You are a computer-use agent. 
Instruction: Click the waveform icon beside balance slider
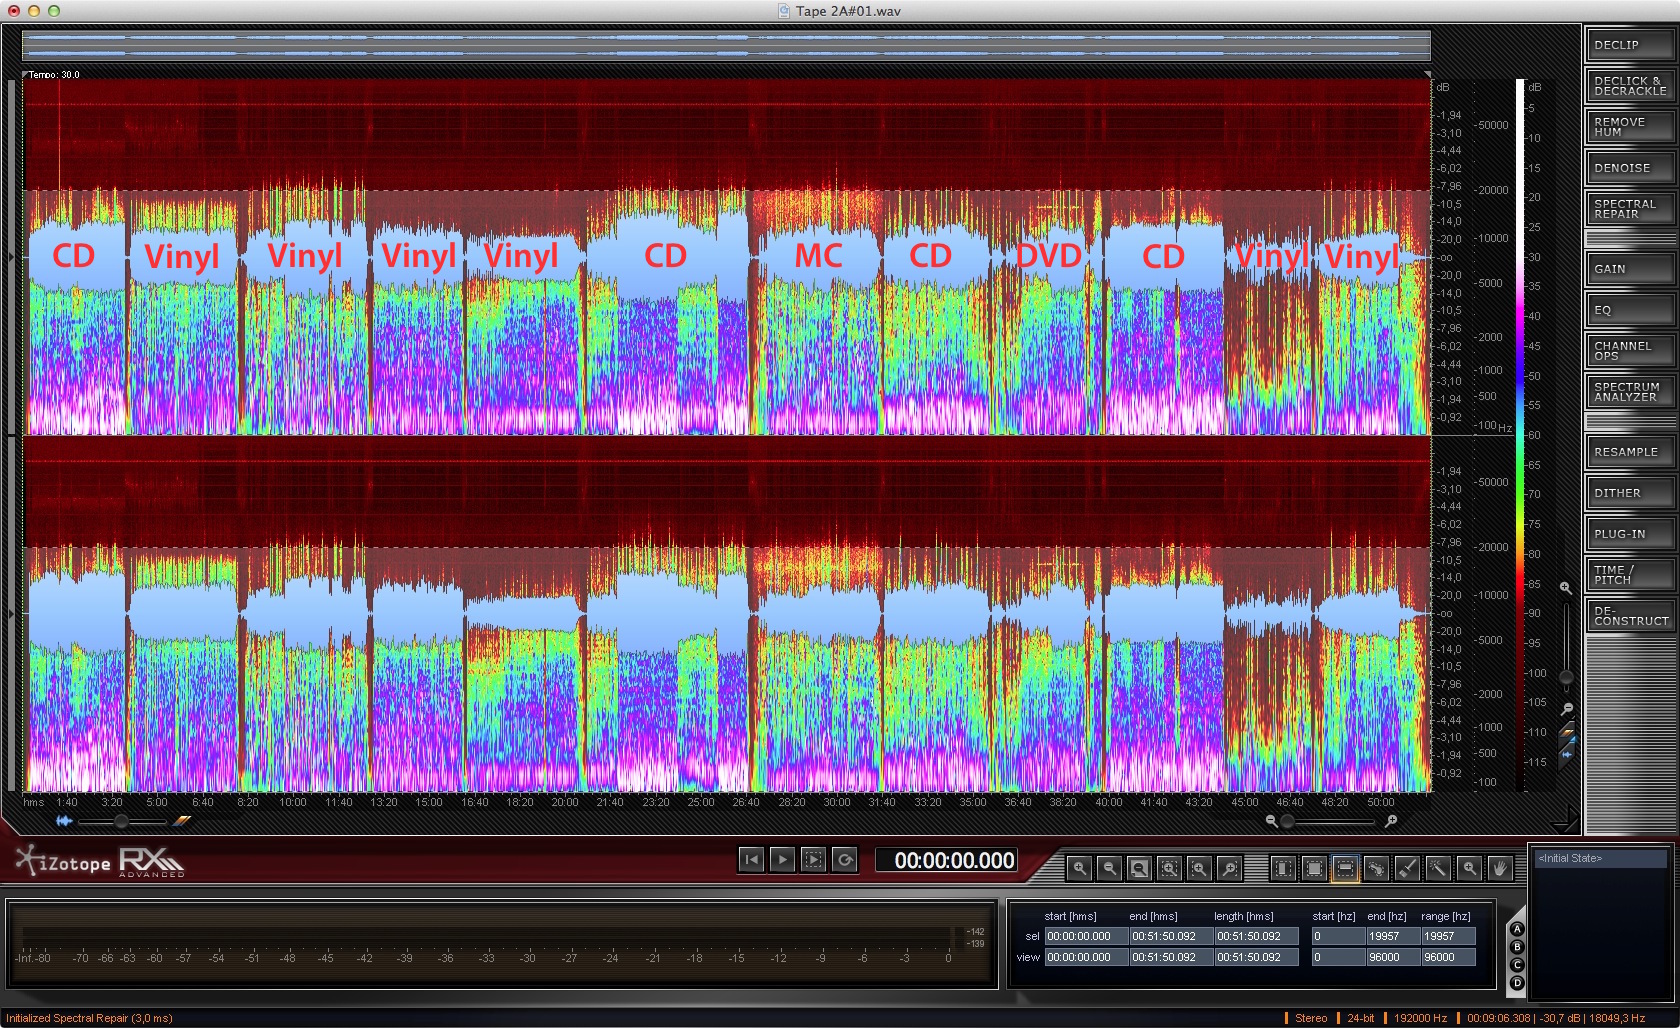64,821
